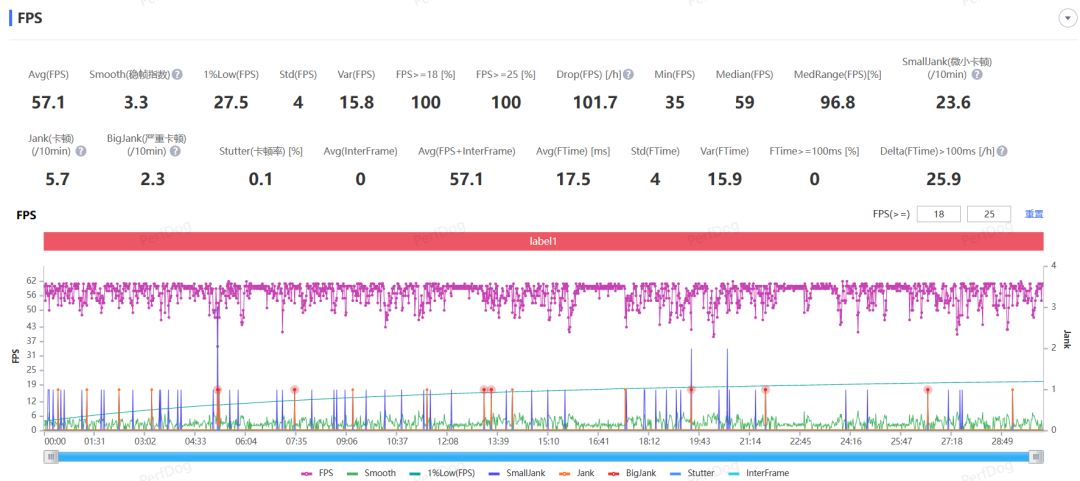
Task: Click the Jank(卡顿) question mark icon
Action: (x=81, y=151)
